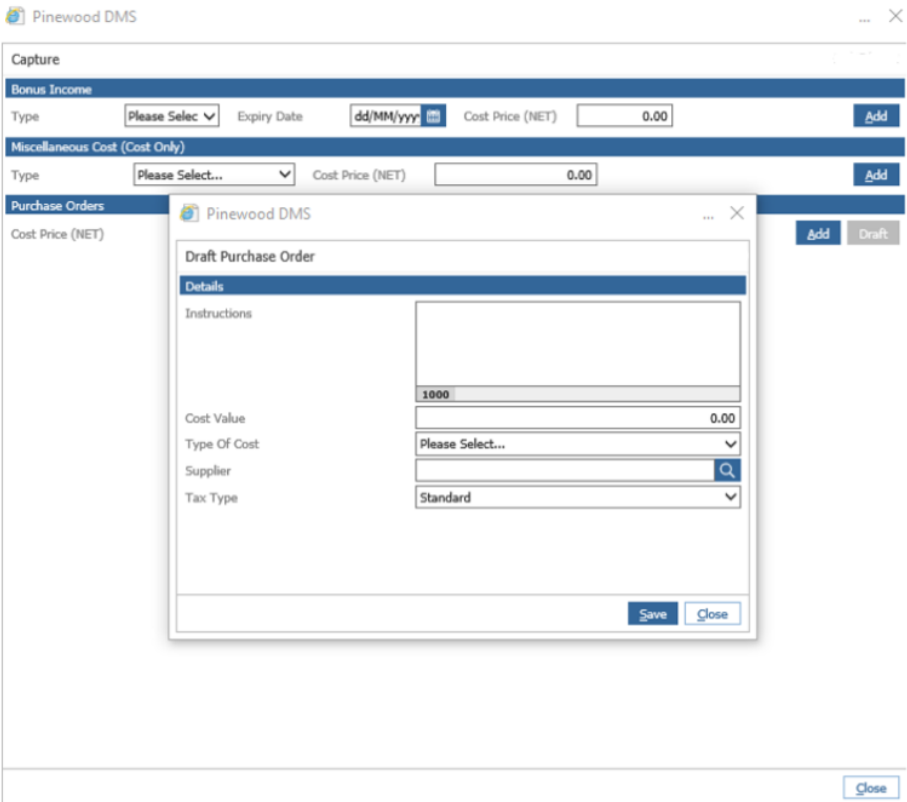Click the Cost Value field

click(578, 418)
